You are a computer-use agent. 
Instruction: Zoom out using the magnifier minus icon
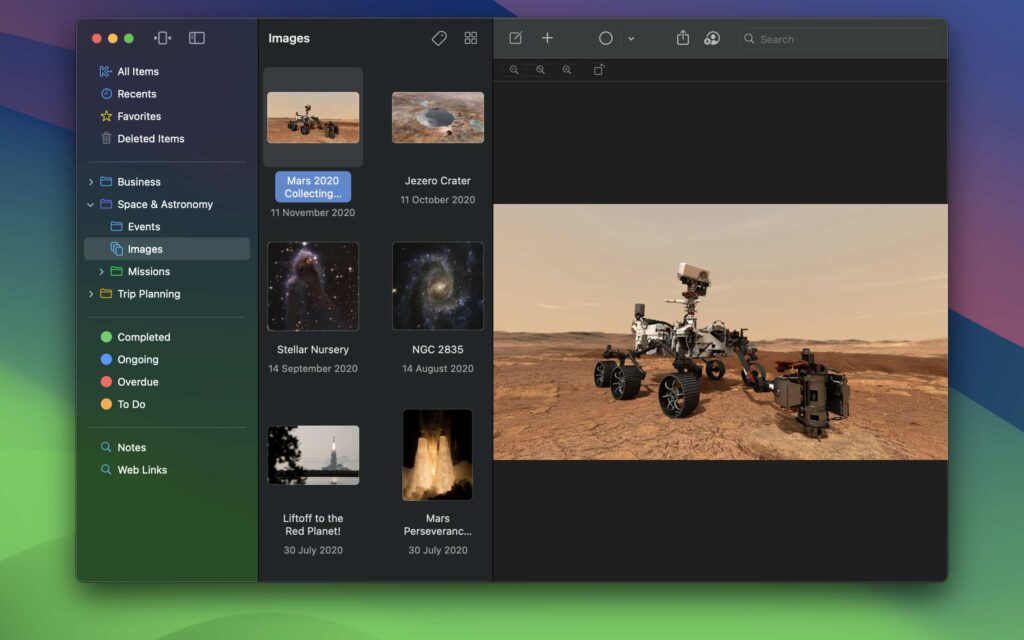515,70
